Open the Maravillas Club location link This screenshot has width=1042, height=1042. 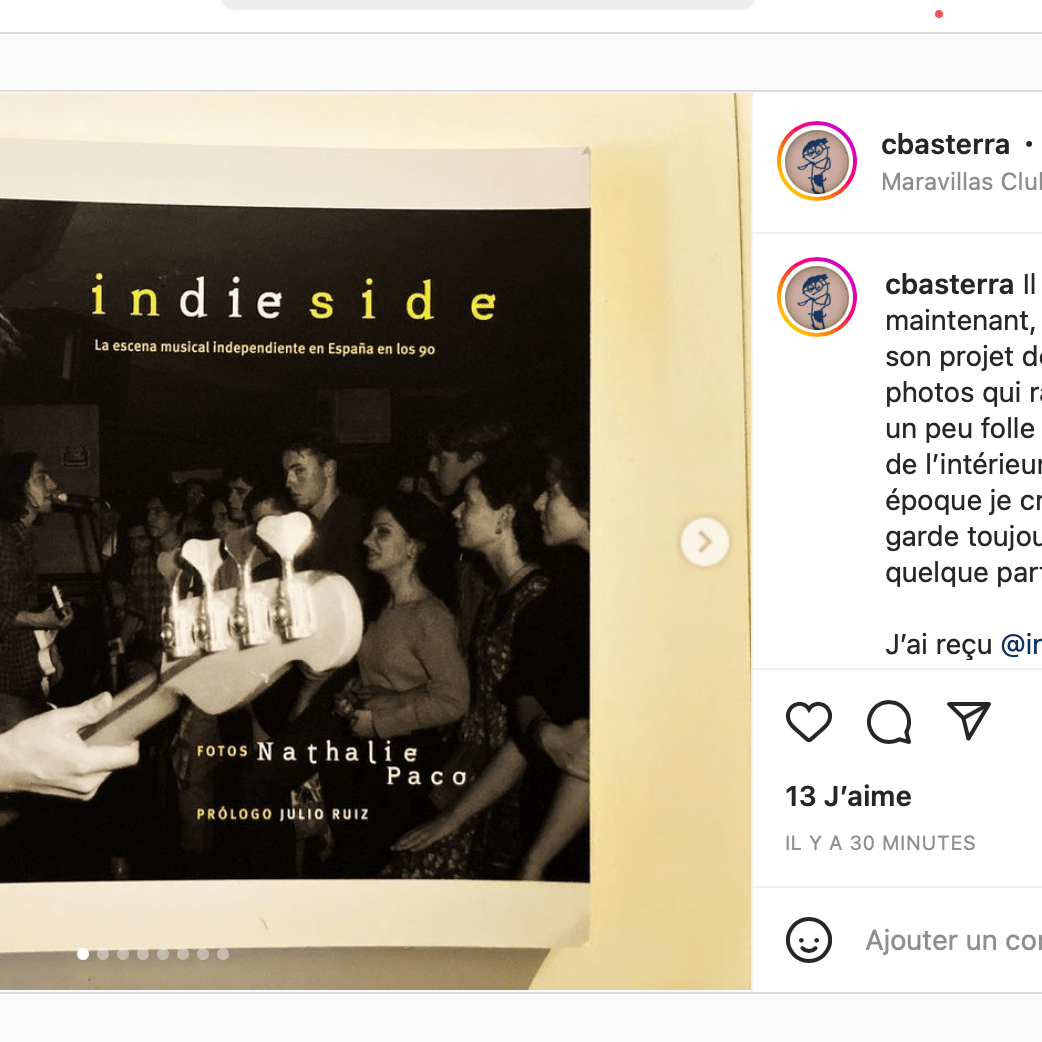(x=961, y=181)
